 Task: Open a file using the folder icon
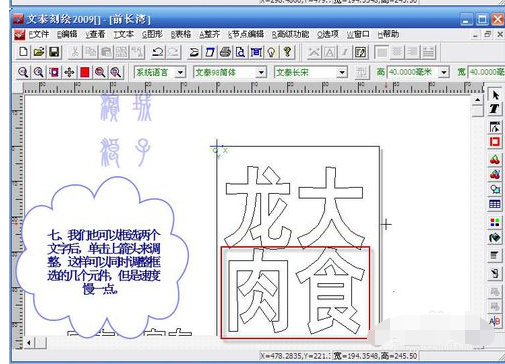click(39, 52)
